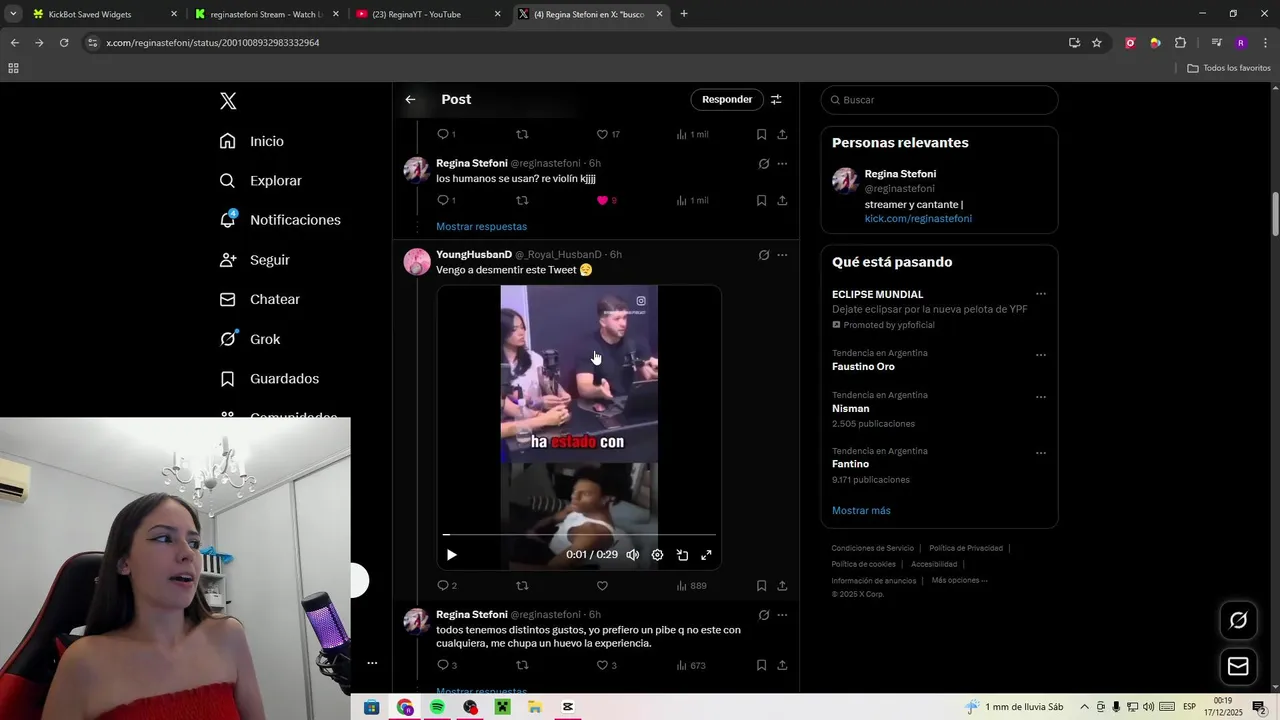Image resolution: width=1280 pixels, height=720 pixels.
Task: Open a new browser tab
Action: [684, 14]
